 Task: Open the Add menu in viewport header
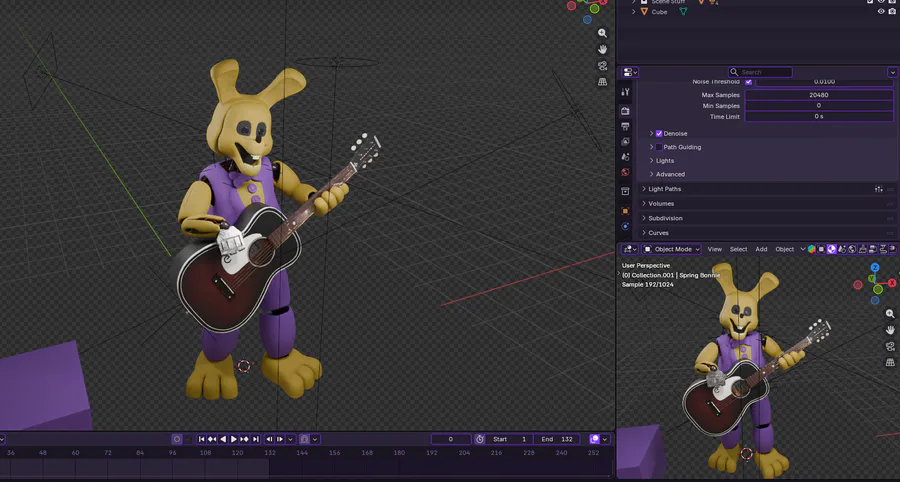(x=761, y=249)
